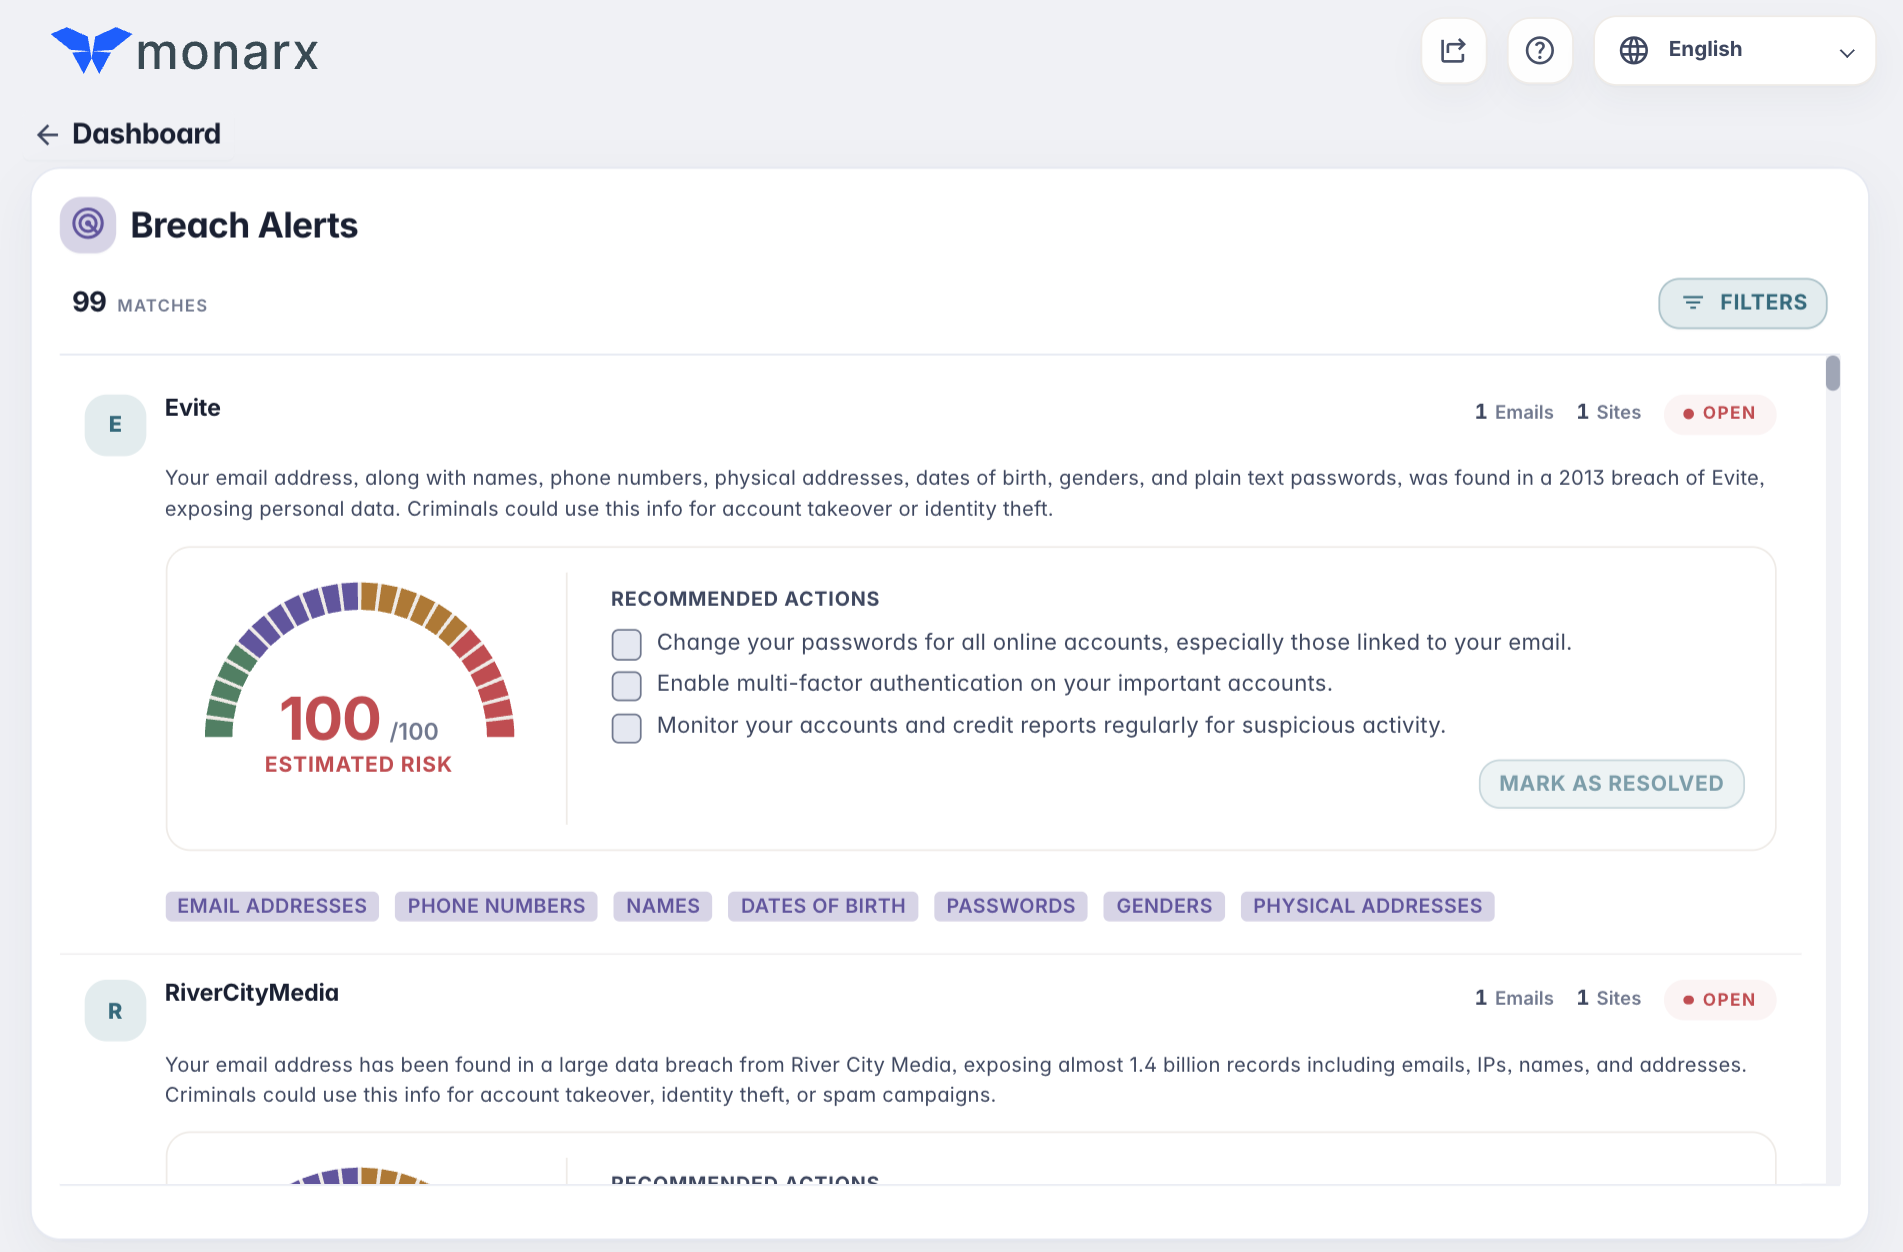
Task: Check 'Monitor your accounts and credit reports'
Action: pos(627,728)
